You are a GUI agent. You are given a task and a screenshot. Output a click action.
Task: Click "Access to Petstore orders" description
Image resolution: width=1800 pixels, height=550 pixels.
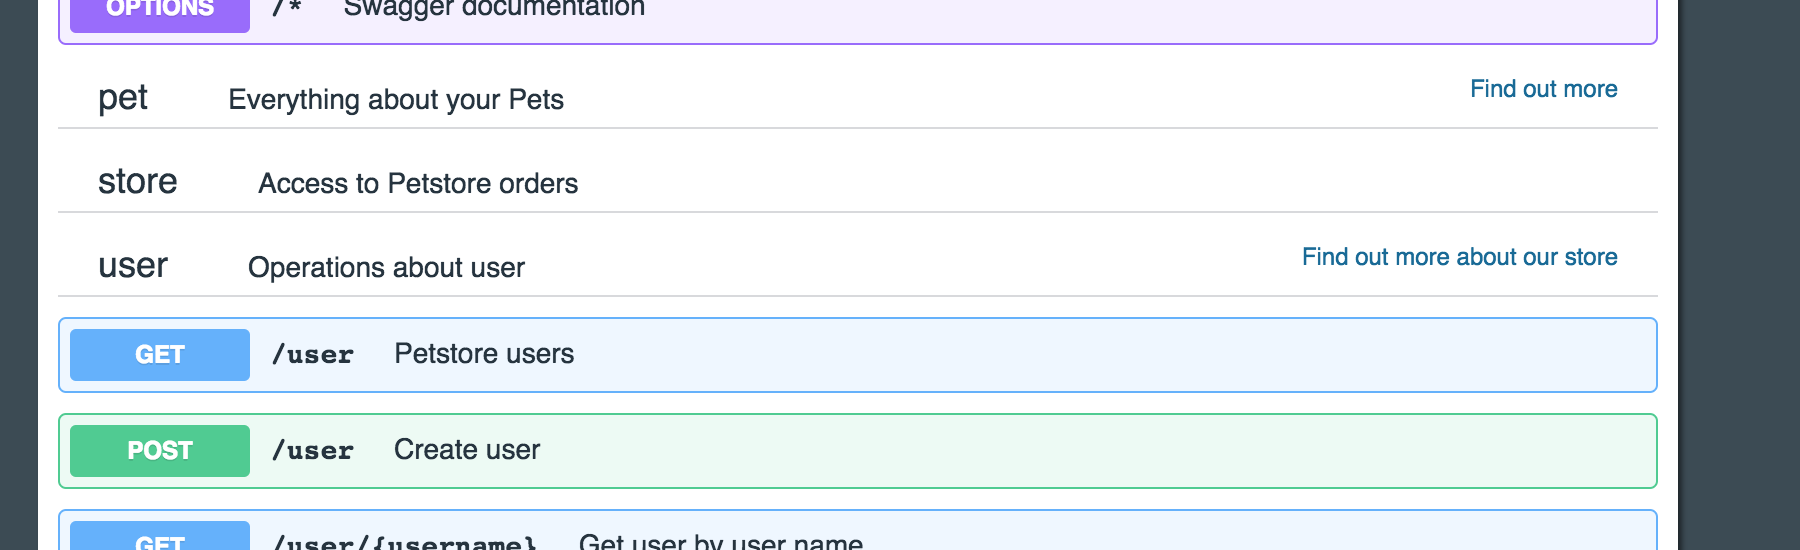418,184
